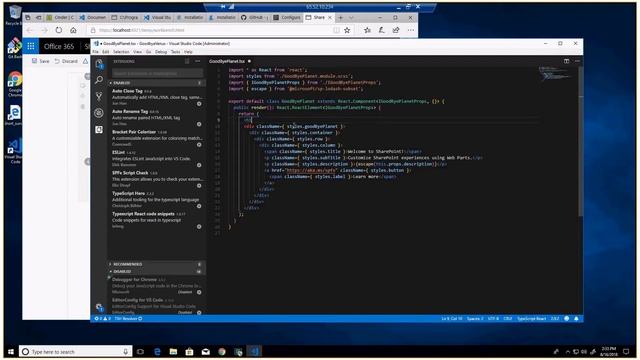Open the Edge tab list dropdown chevron

pos(351,18)
